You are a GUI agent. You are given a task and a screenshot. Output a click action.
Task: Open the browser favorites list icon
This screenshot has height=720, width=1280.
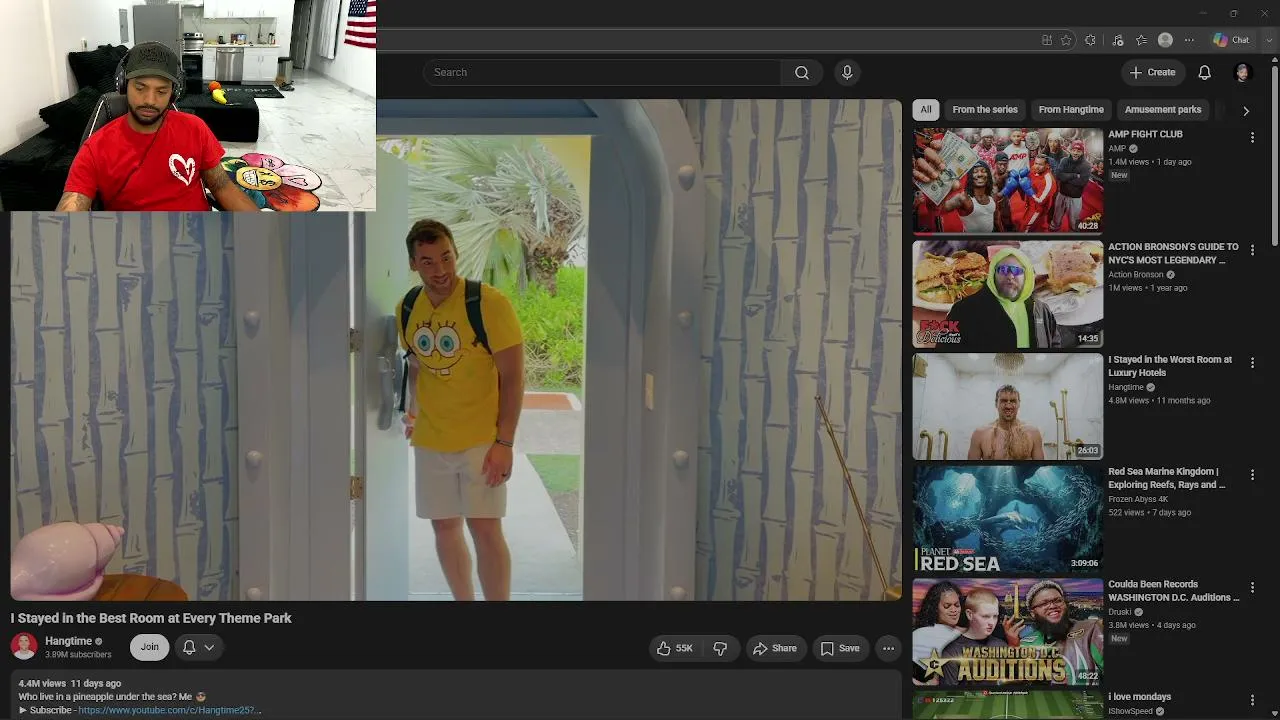click(x=1141, y=40)
